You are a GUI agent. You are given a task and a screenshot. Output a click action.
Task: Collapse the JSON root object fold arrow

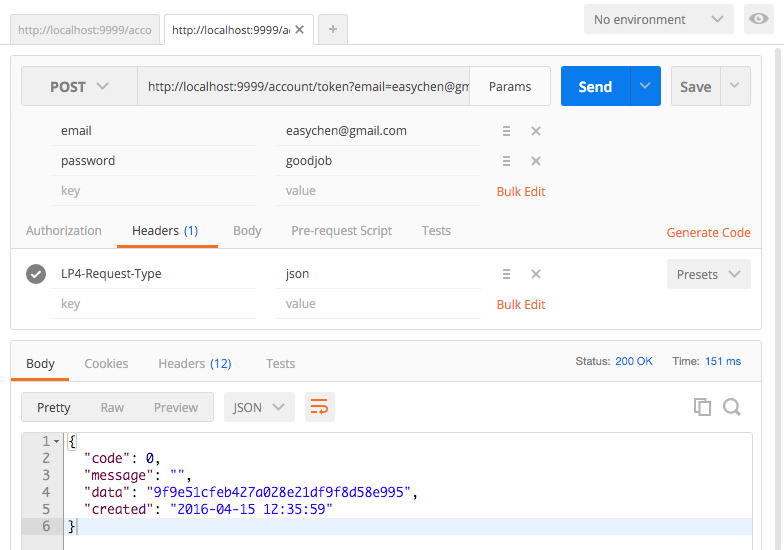[56, 441]
